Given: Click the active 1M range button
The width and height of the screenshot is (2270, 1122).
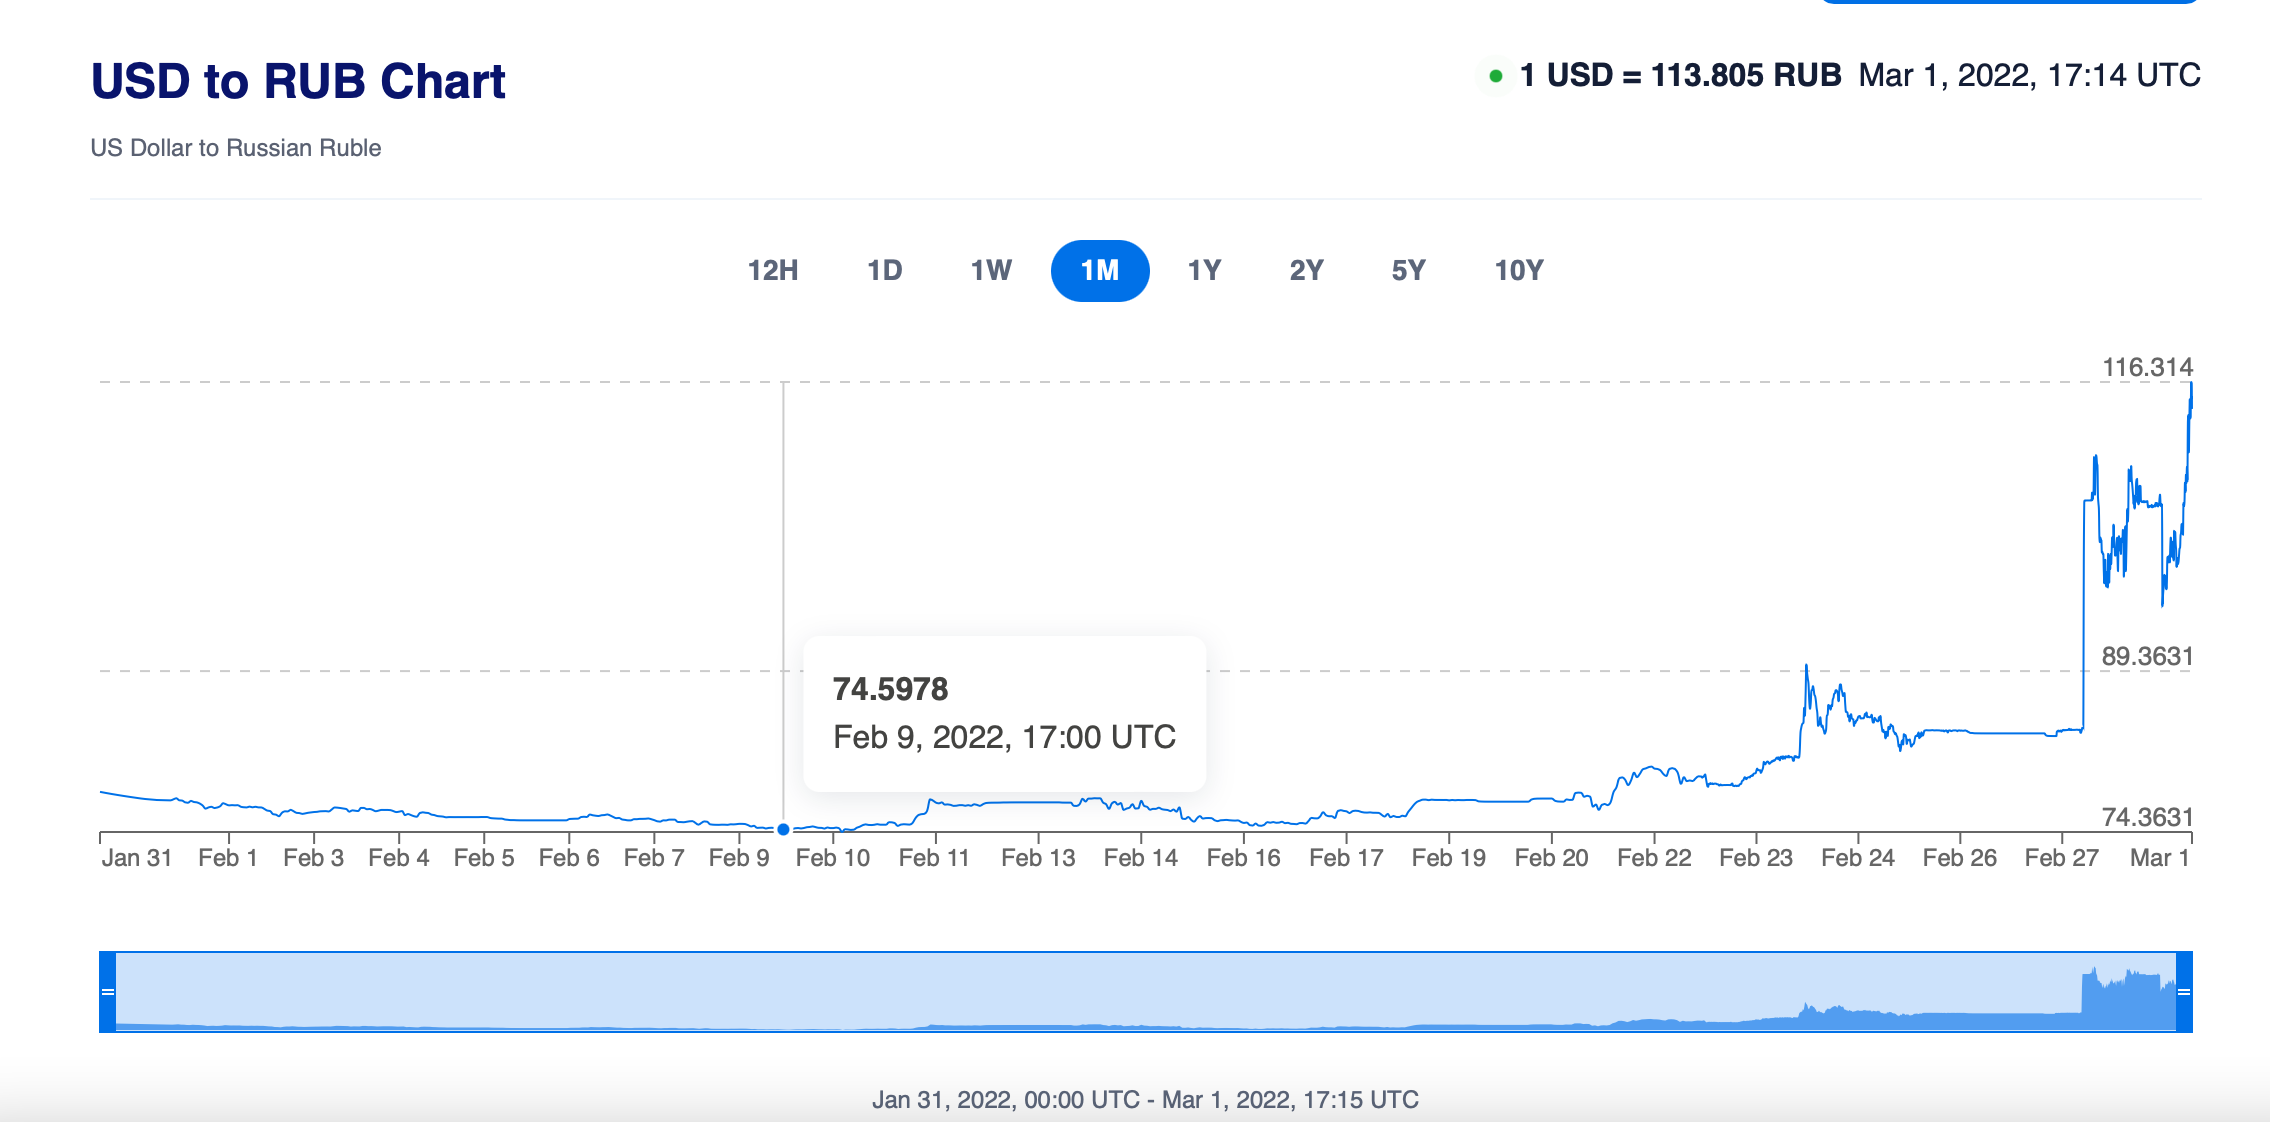Looking at the screenshot, I should click(1100, 270).
